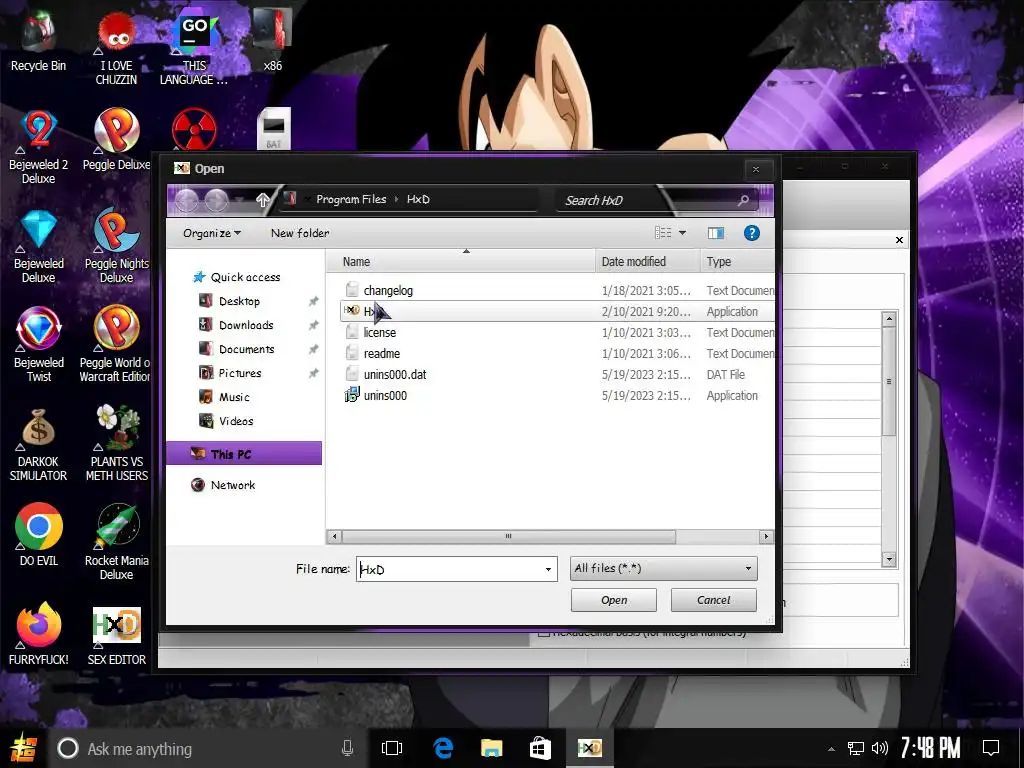Launch Peggle World of Warcraft Edition shortcut
This screenshot has width=1024, height=768.
[115, 344]
